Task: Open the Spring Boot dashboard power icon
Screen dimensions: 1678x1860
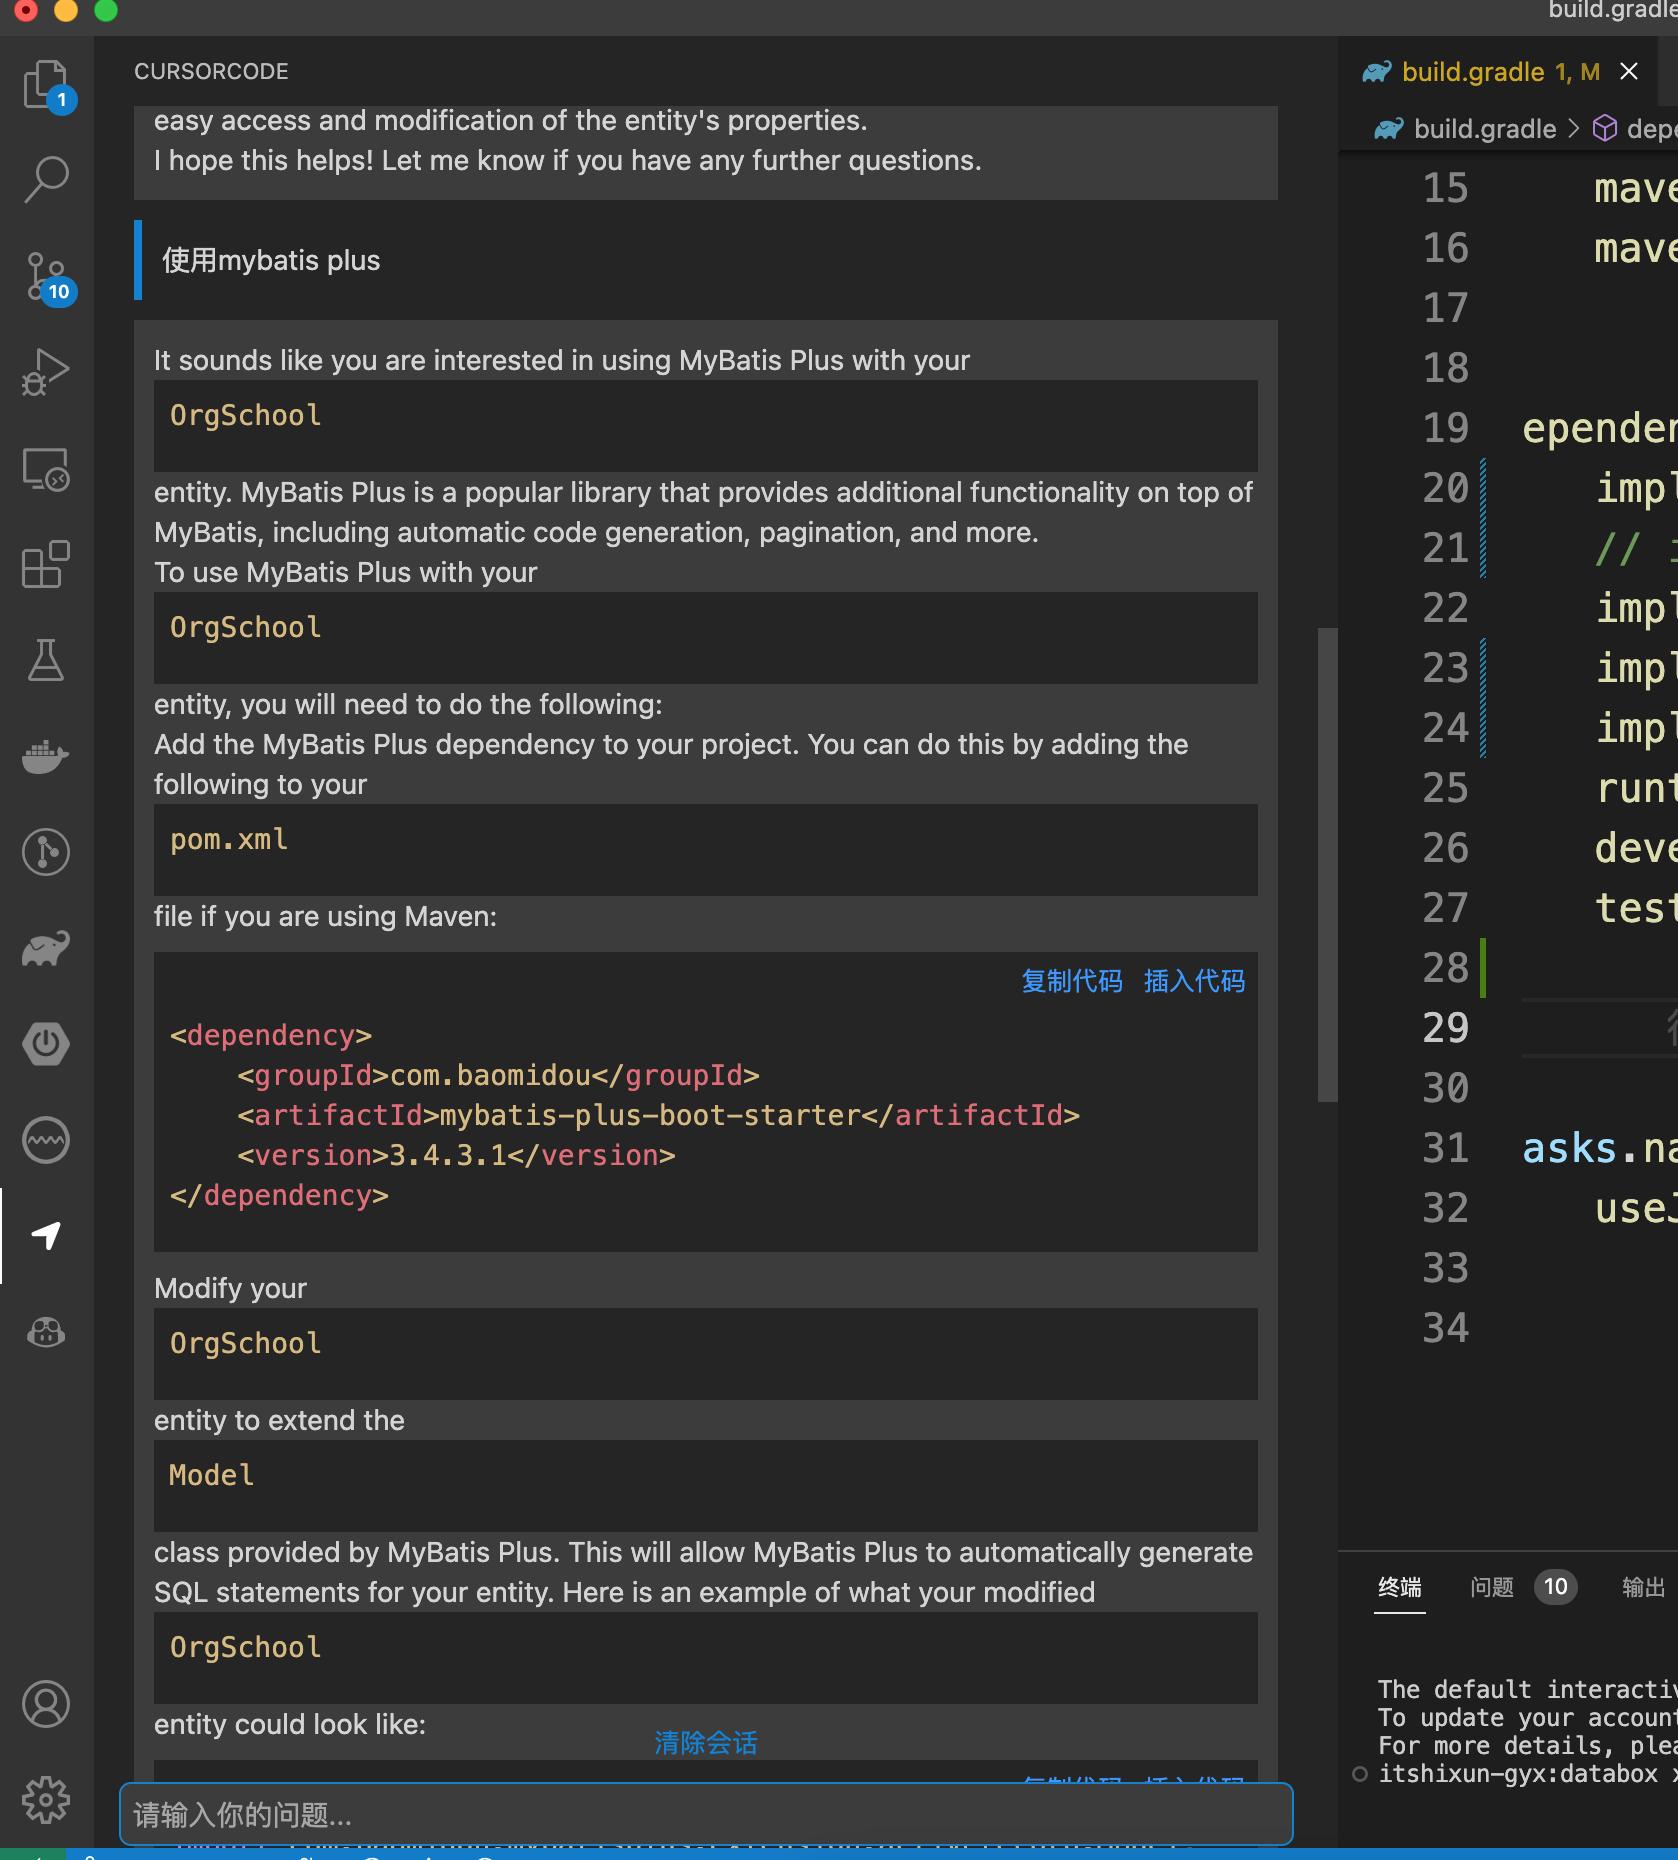Action: [x=45, y=1044]
